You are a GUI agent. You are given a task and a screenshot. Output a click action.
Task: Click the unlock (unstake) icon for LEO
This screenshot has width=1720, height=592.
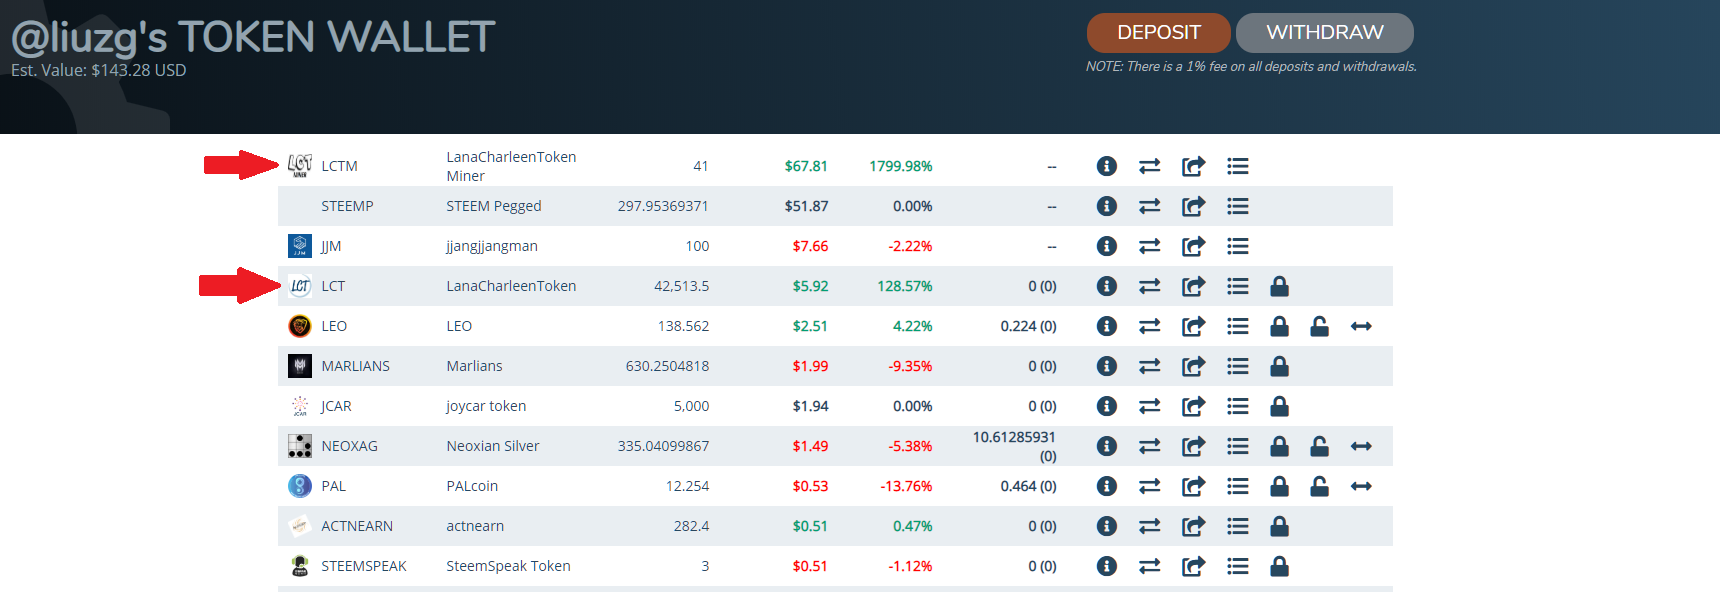(1320, 326)
